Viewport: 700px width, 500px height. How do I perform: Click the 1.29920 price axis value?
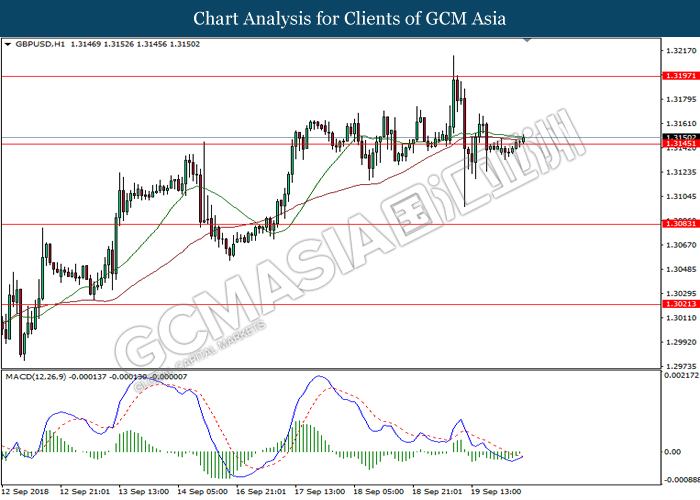(x=681, y=342)
